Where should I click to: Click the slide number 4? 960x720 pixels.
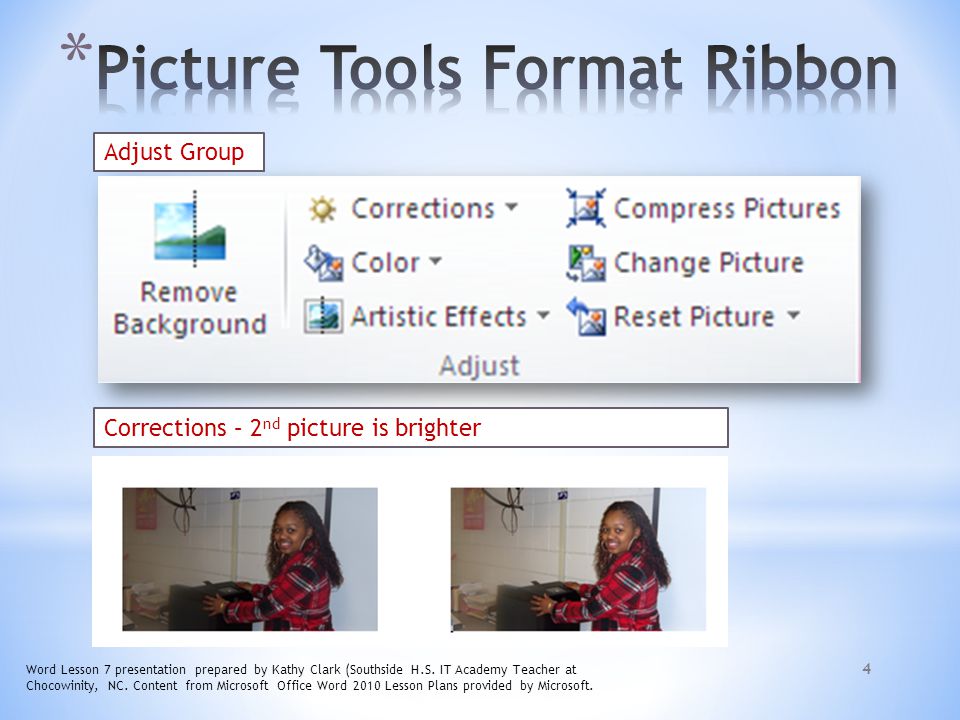[x=866, y=669]
